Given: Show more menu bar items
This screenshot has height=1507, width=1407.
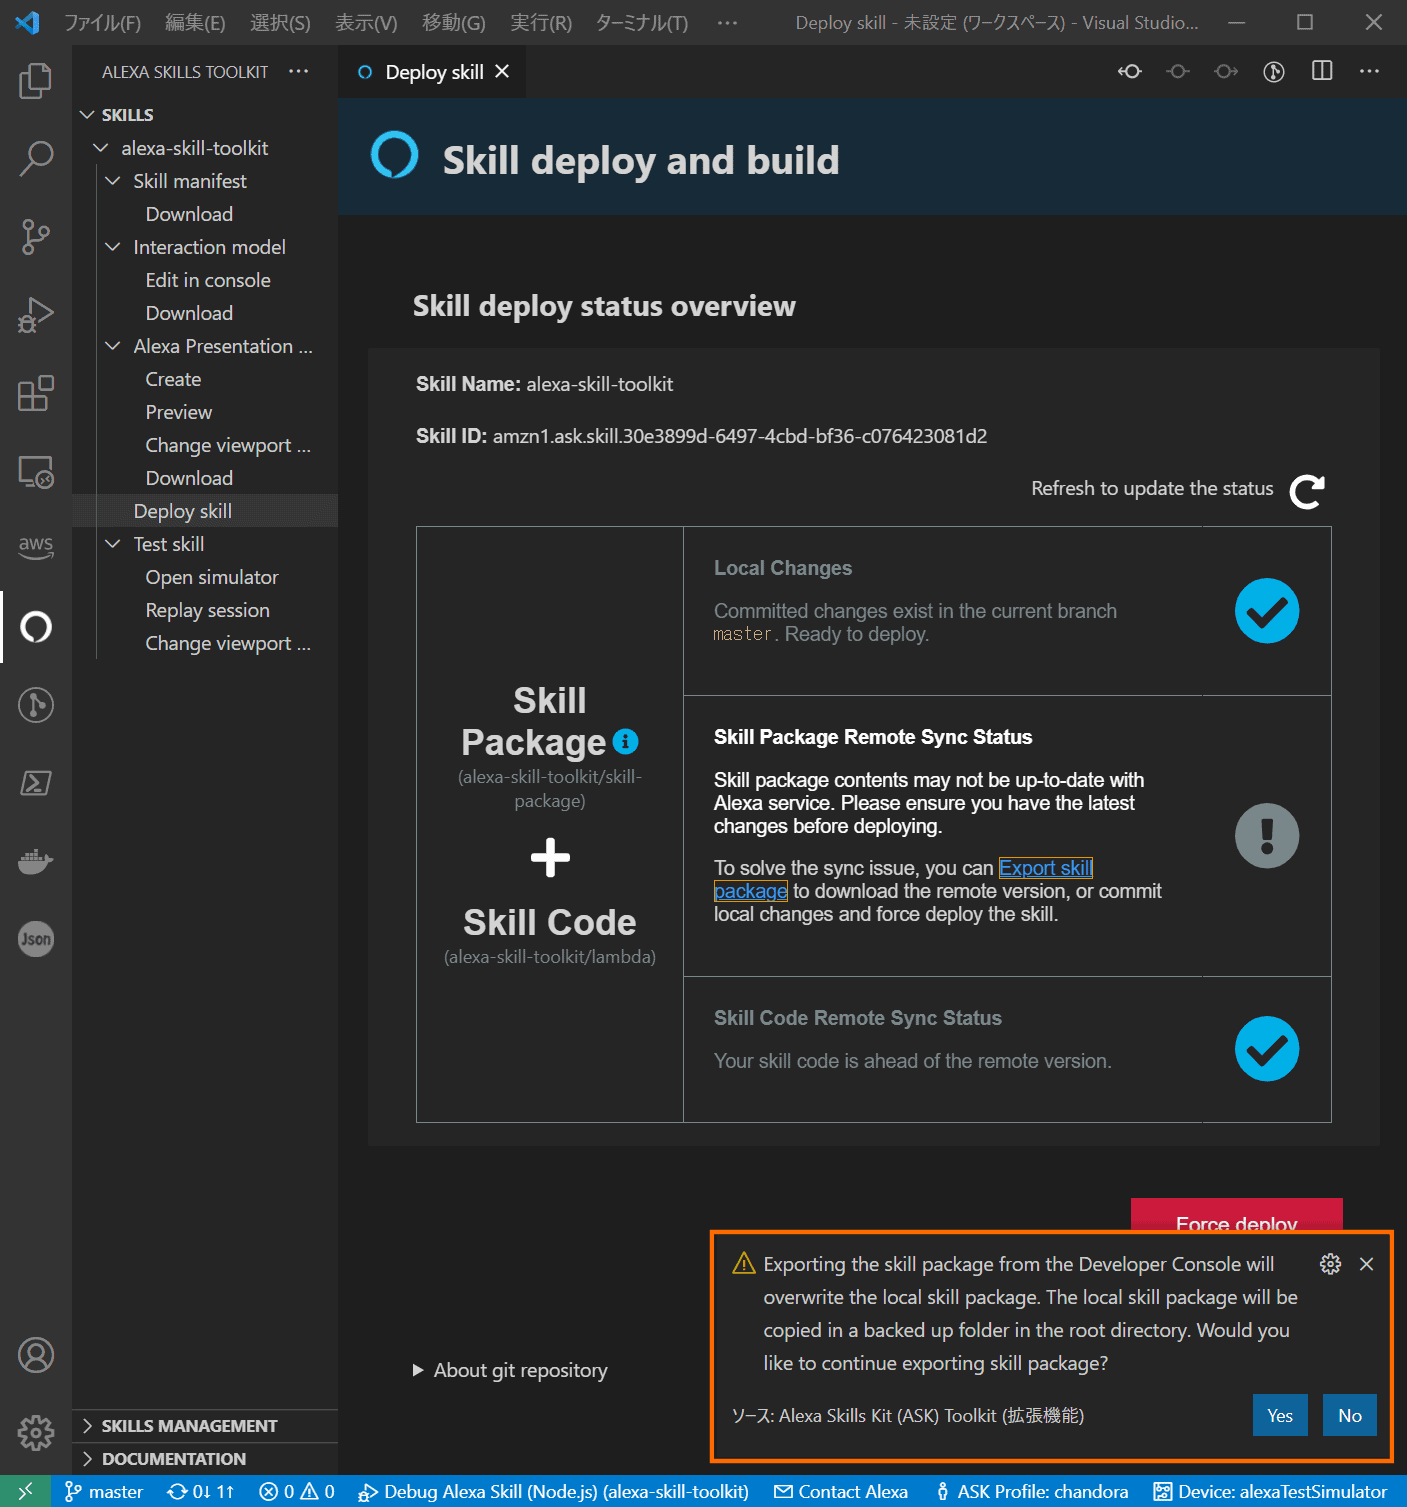Looking at the screenshot, I should [727, 22].
